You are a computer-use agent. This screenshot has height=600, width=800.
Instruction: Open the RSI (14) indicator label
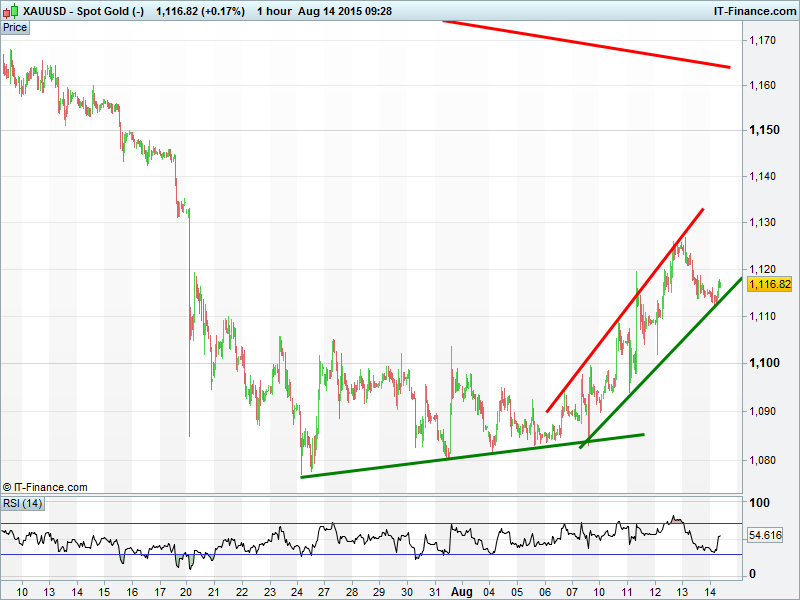[20, 502]
